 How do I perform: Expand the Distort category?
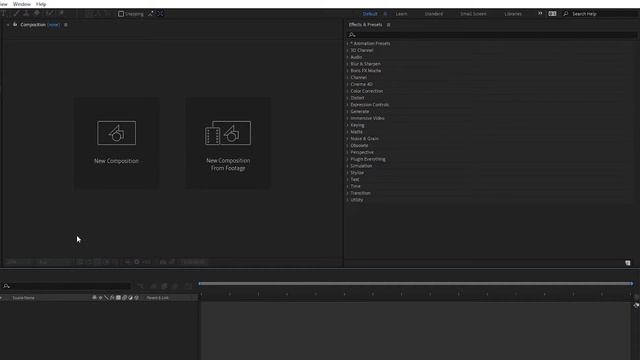tap(348, 98)
